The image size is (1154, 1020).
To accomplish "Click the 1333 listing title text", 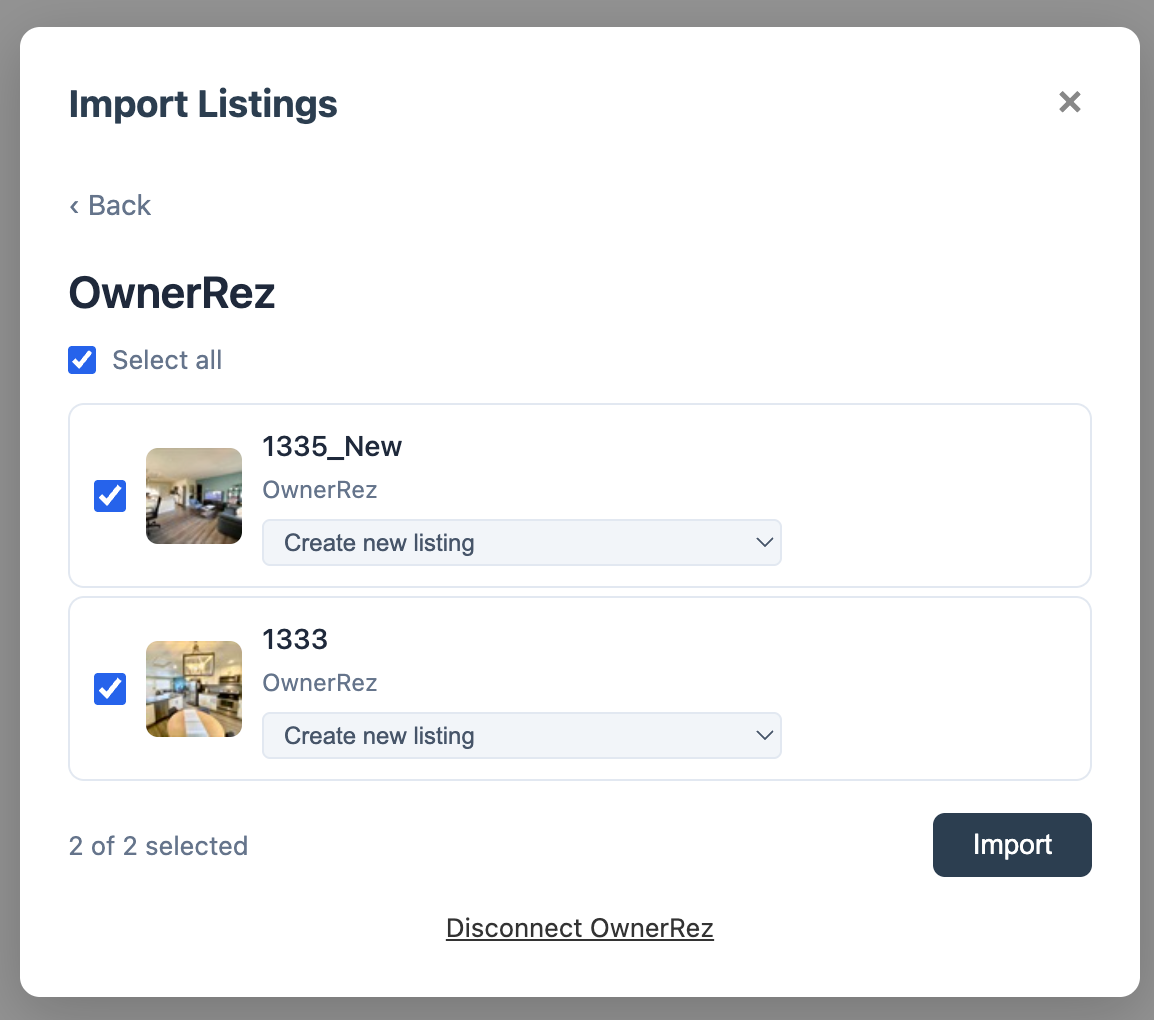I will click(295, 639).
